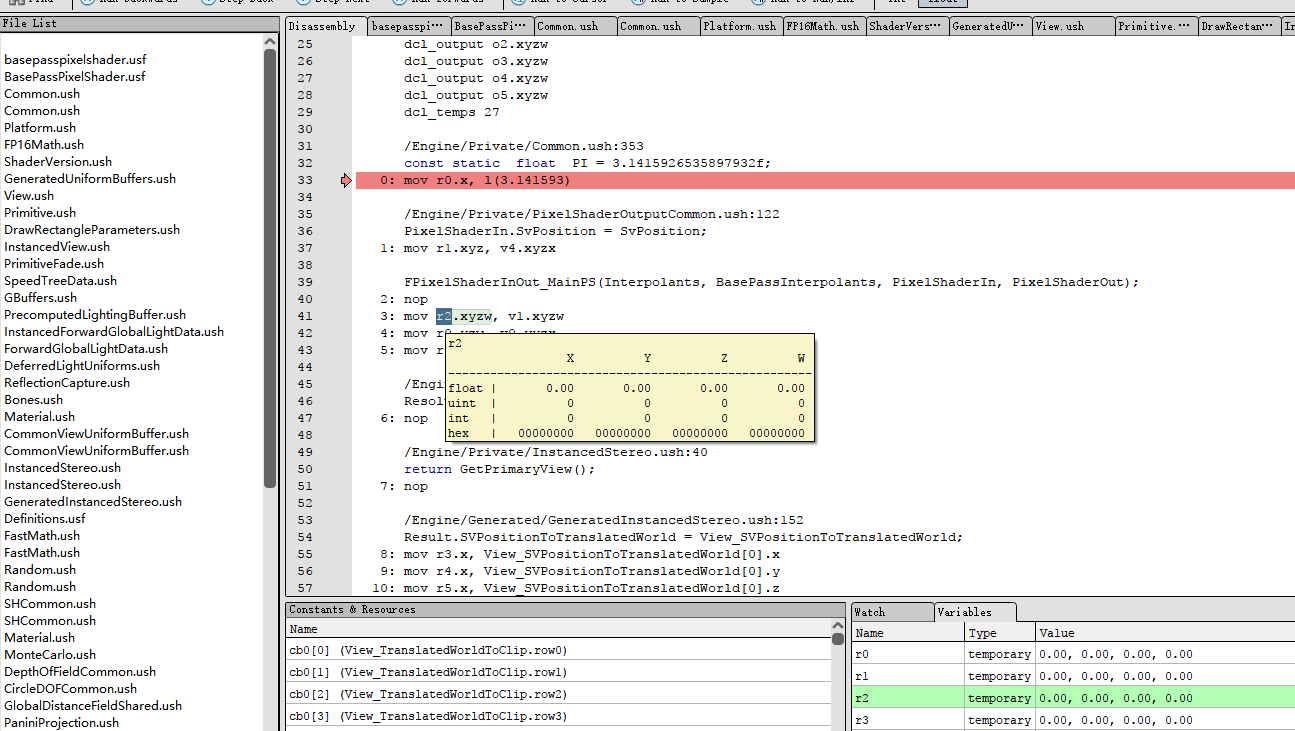The image size is (1295, 731).
Task: Open GeneratedUniformBuffers.ush from the file list
Action: (x=89, y=178)
